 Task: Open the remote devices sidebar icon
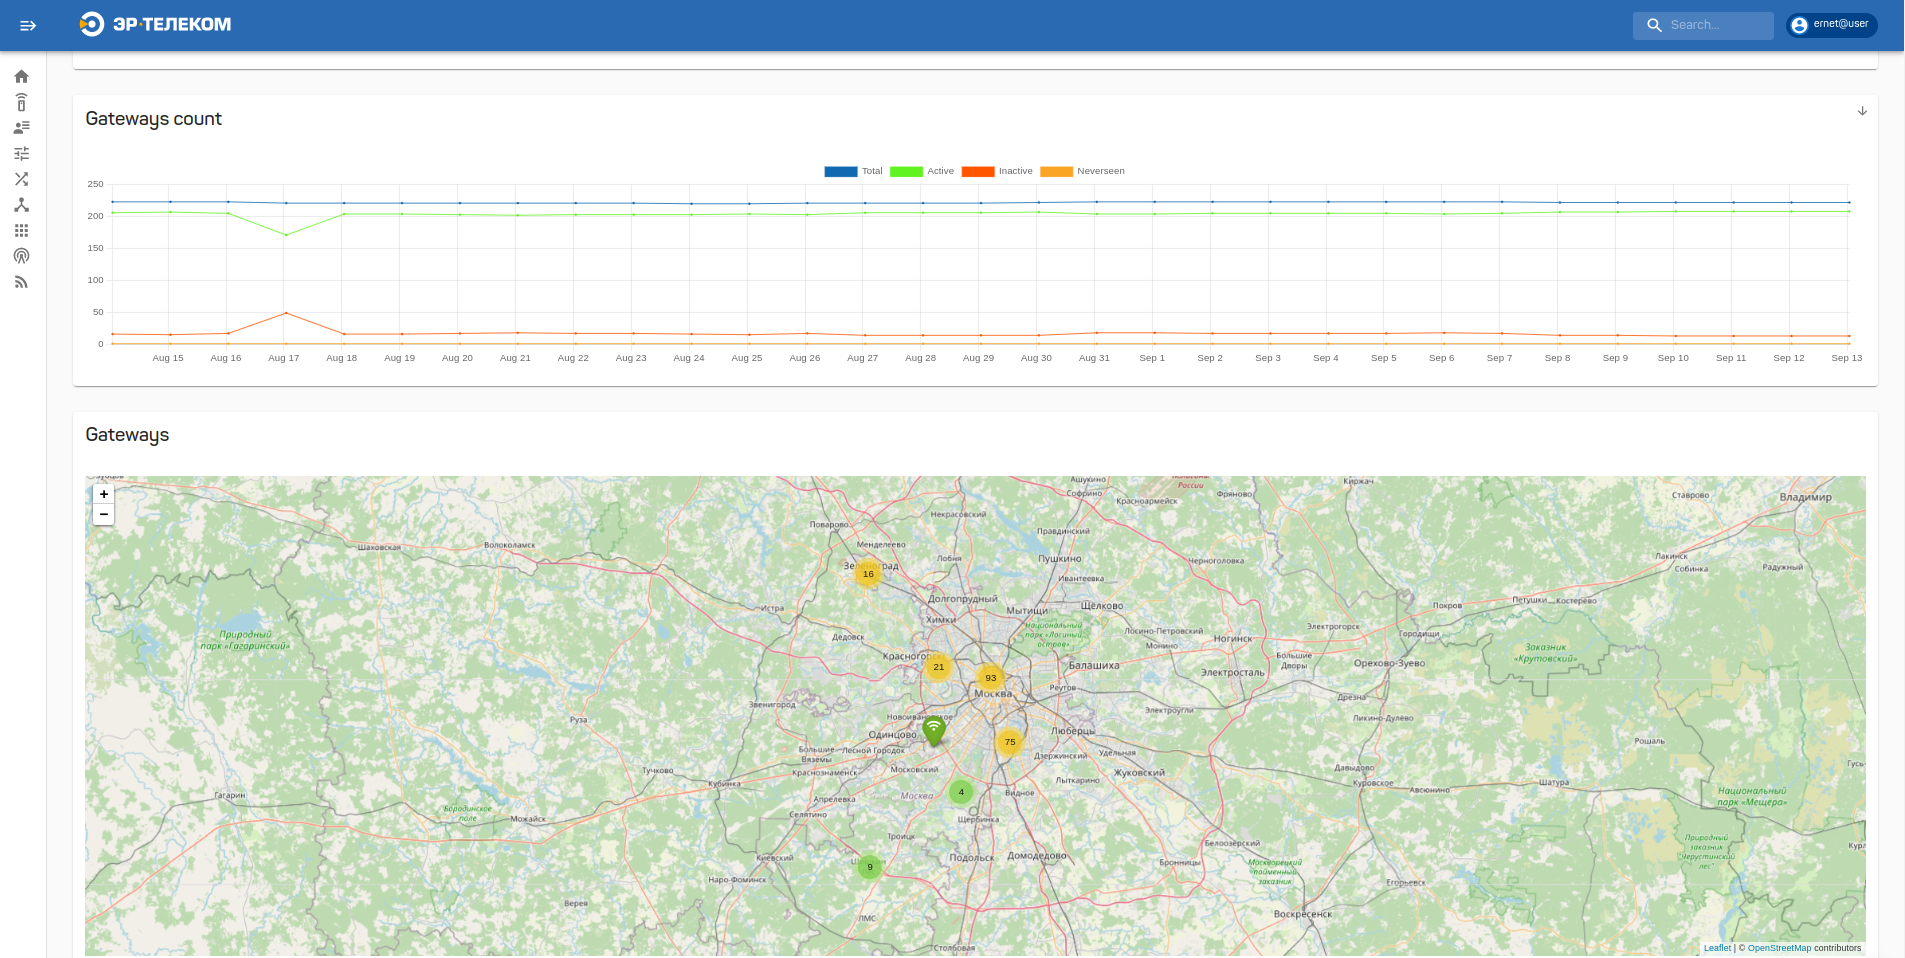pyautogui.click(x=21, y=102)
